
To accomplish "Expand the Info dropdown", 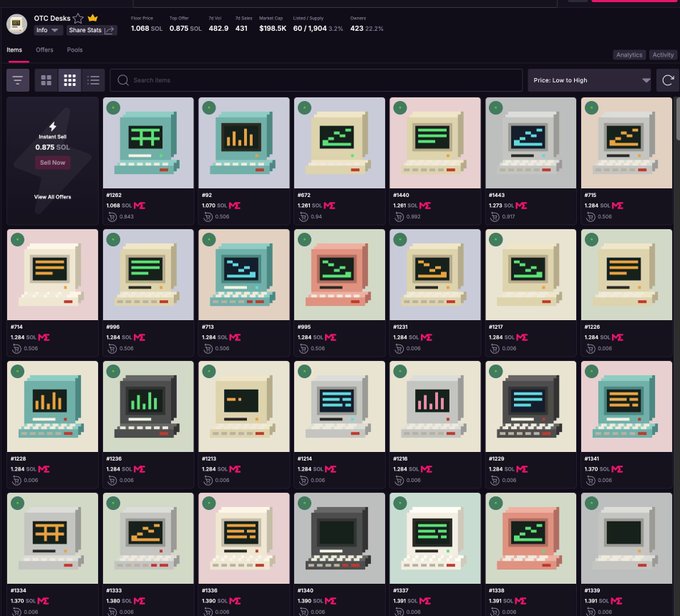I will point(47,30).
